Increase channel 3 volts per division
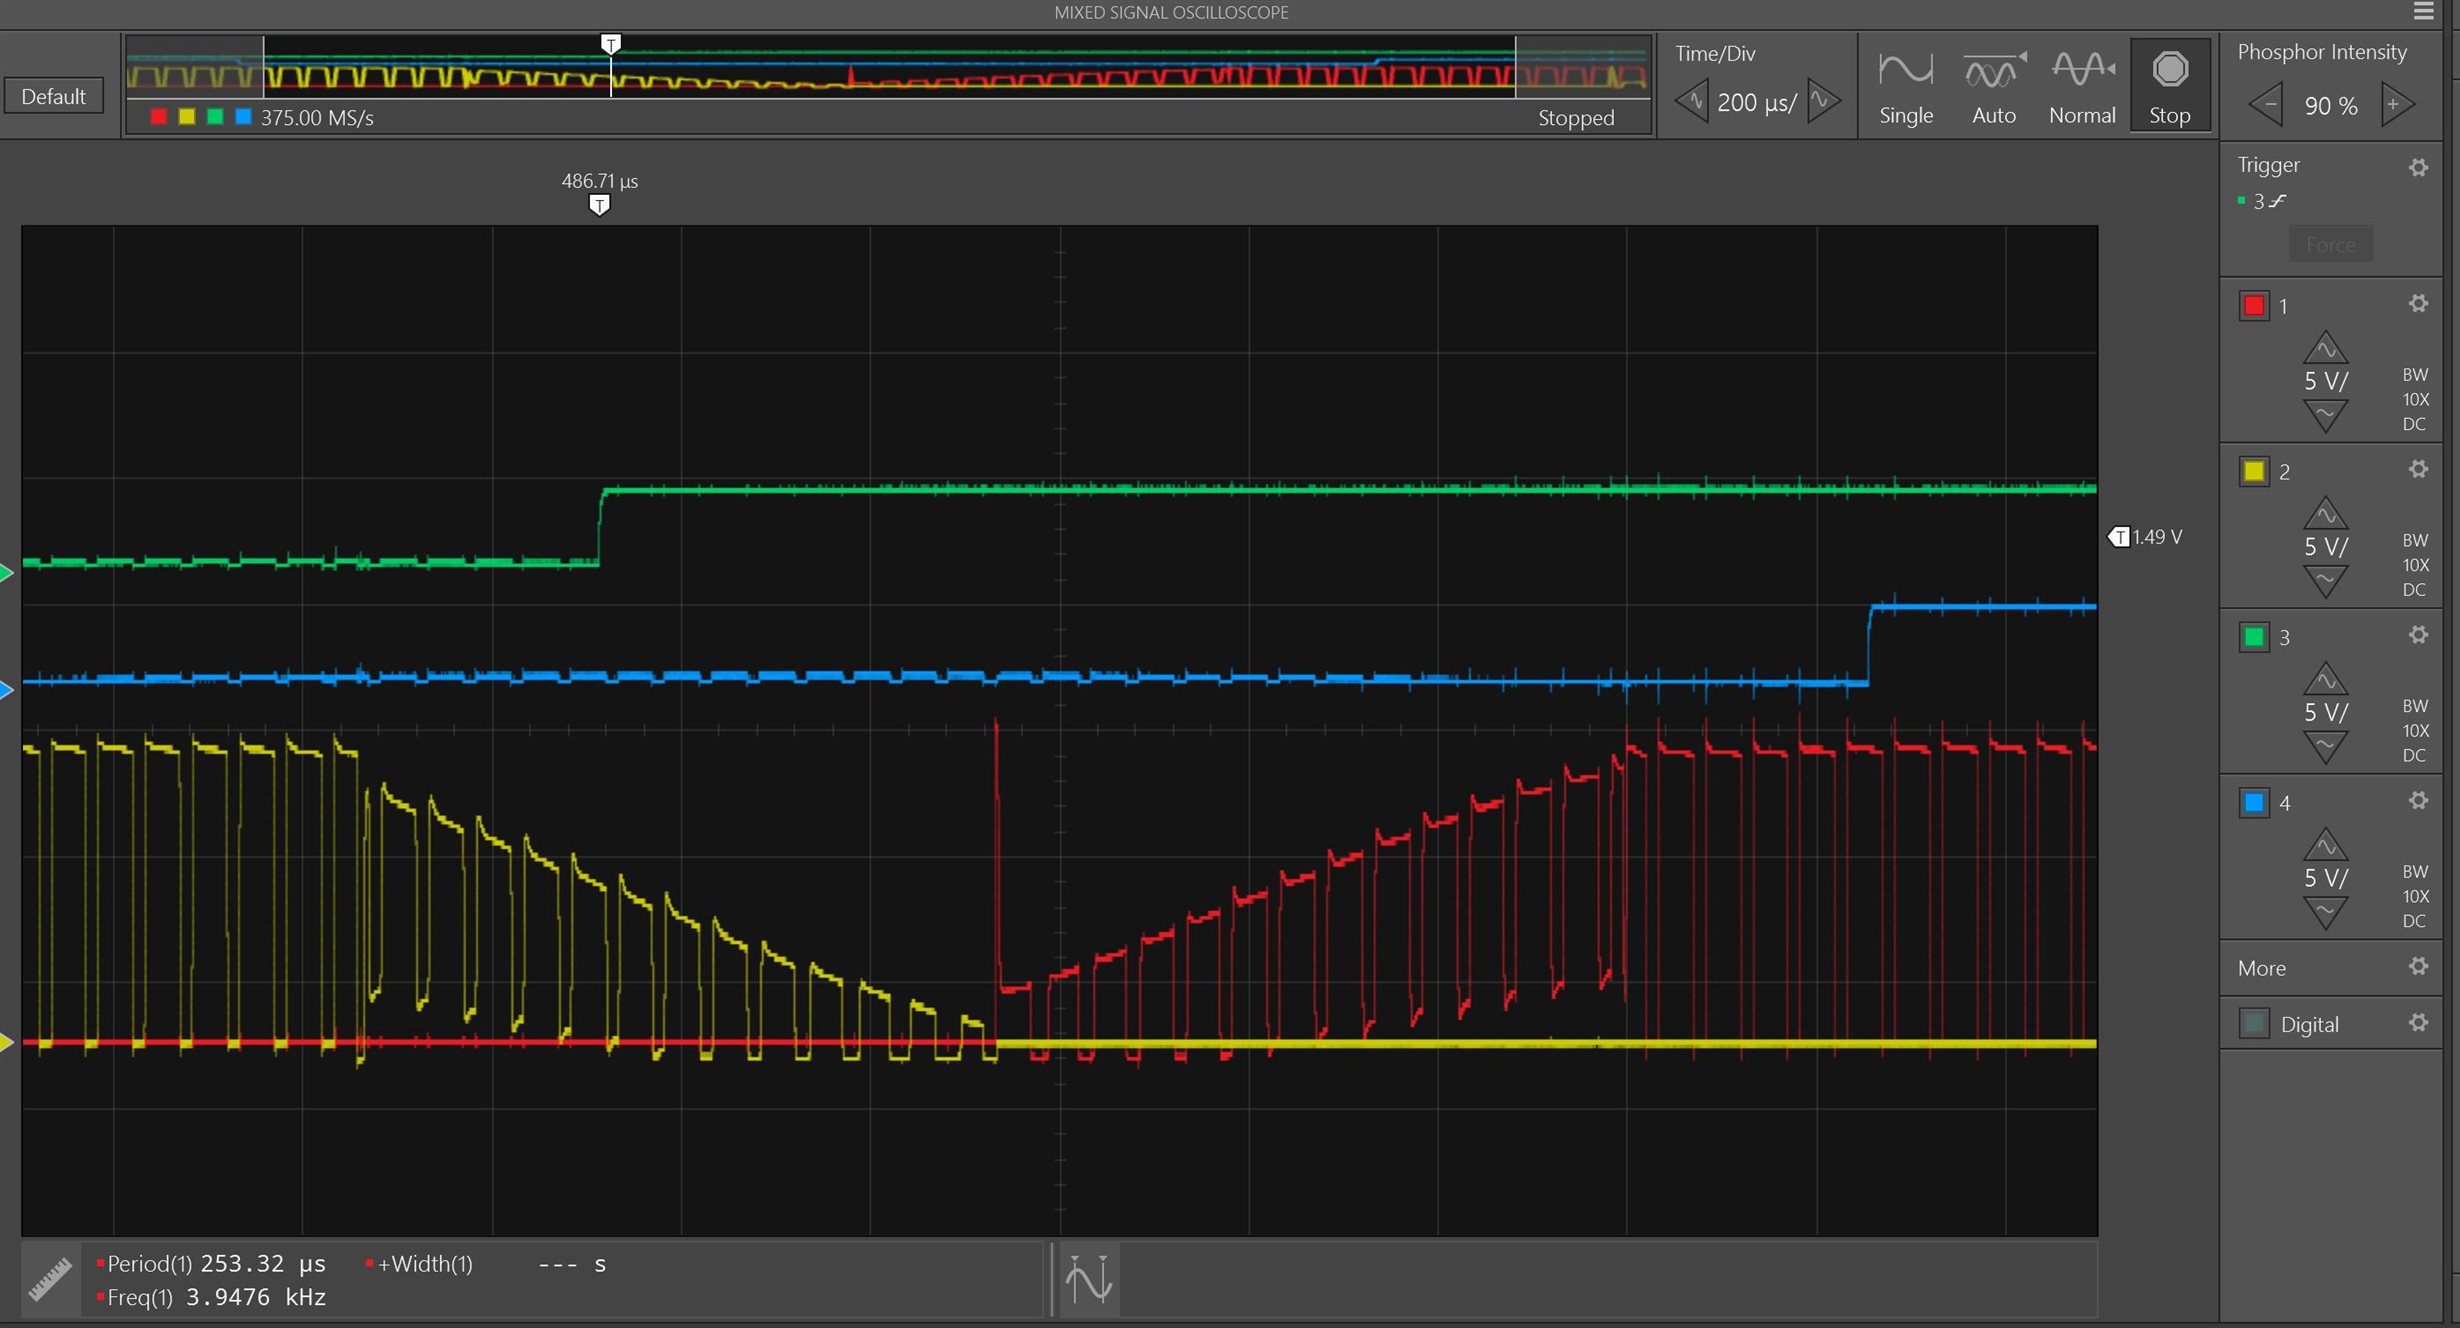 point(2326,680)
